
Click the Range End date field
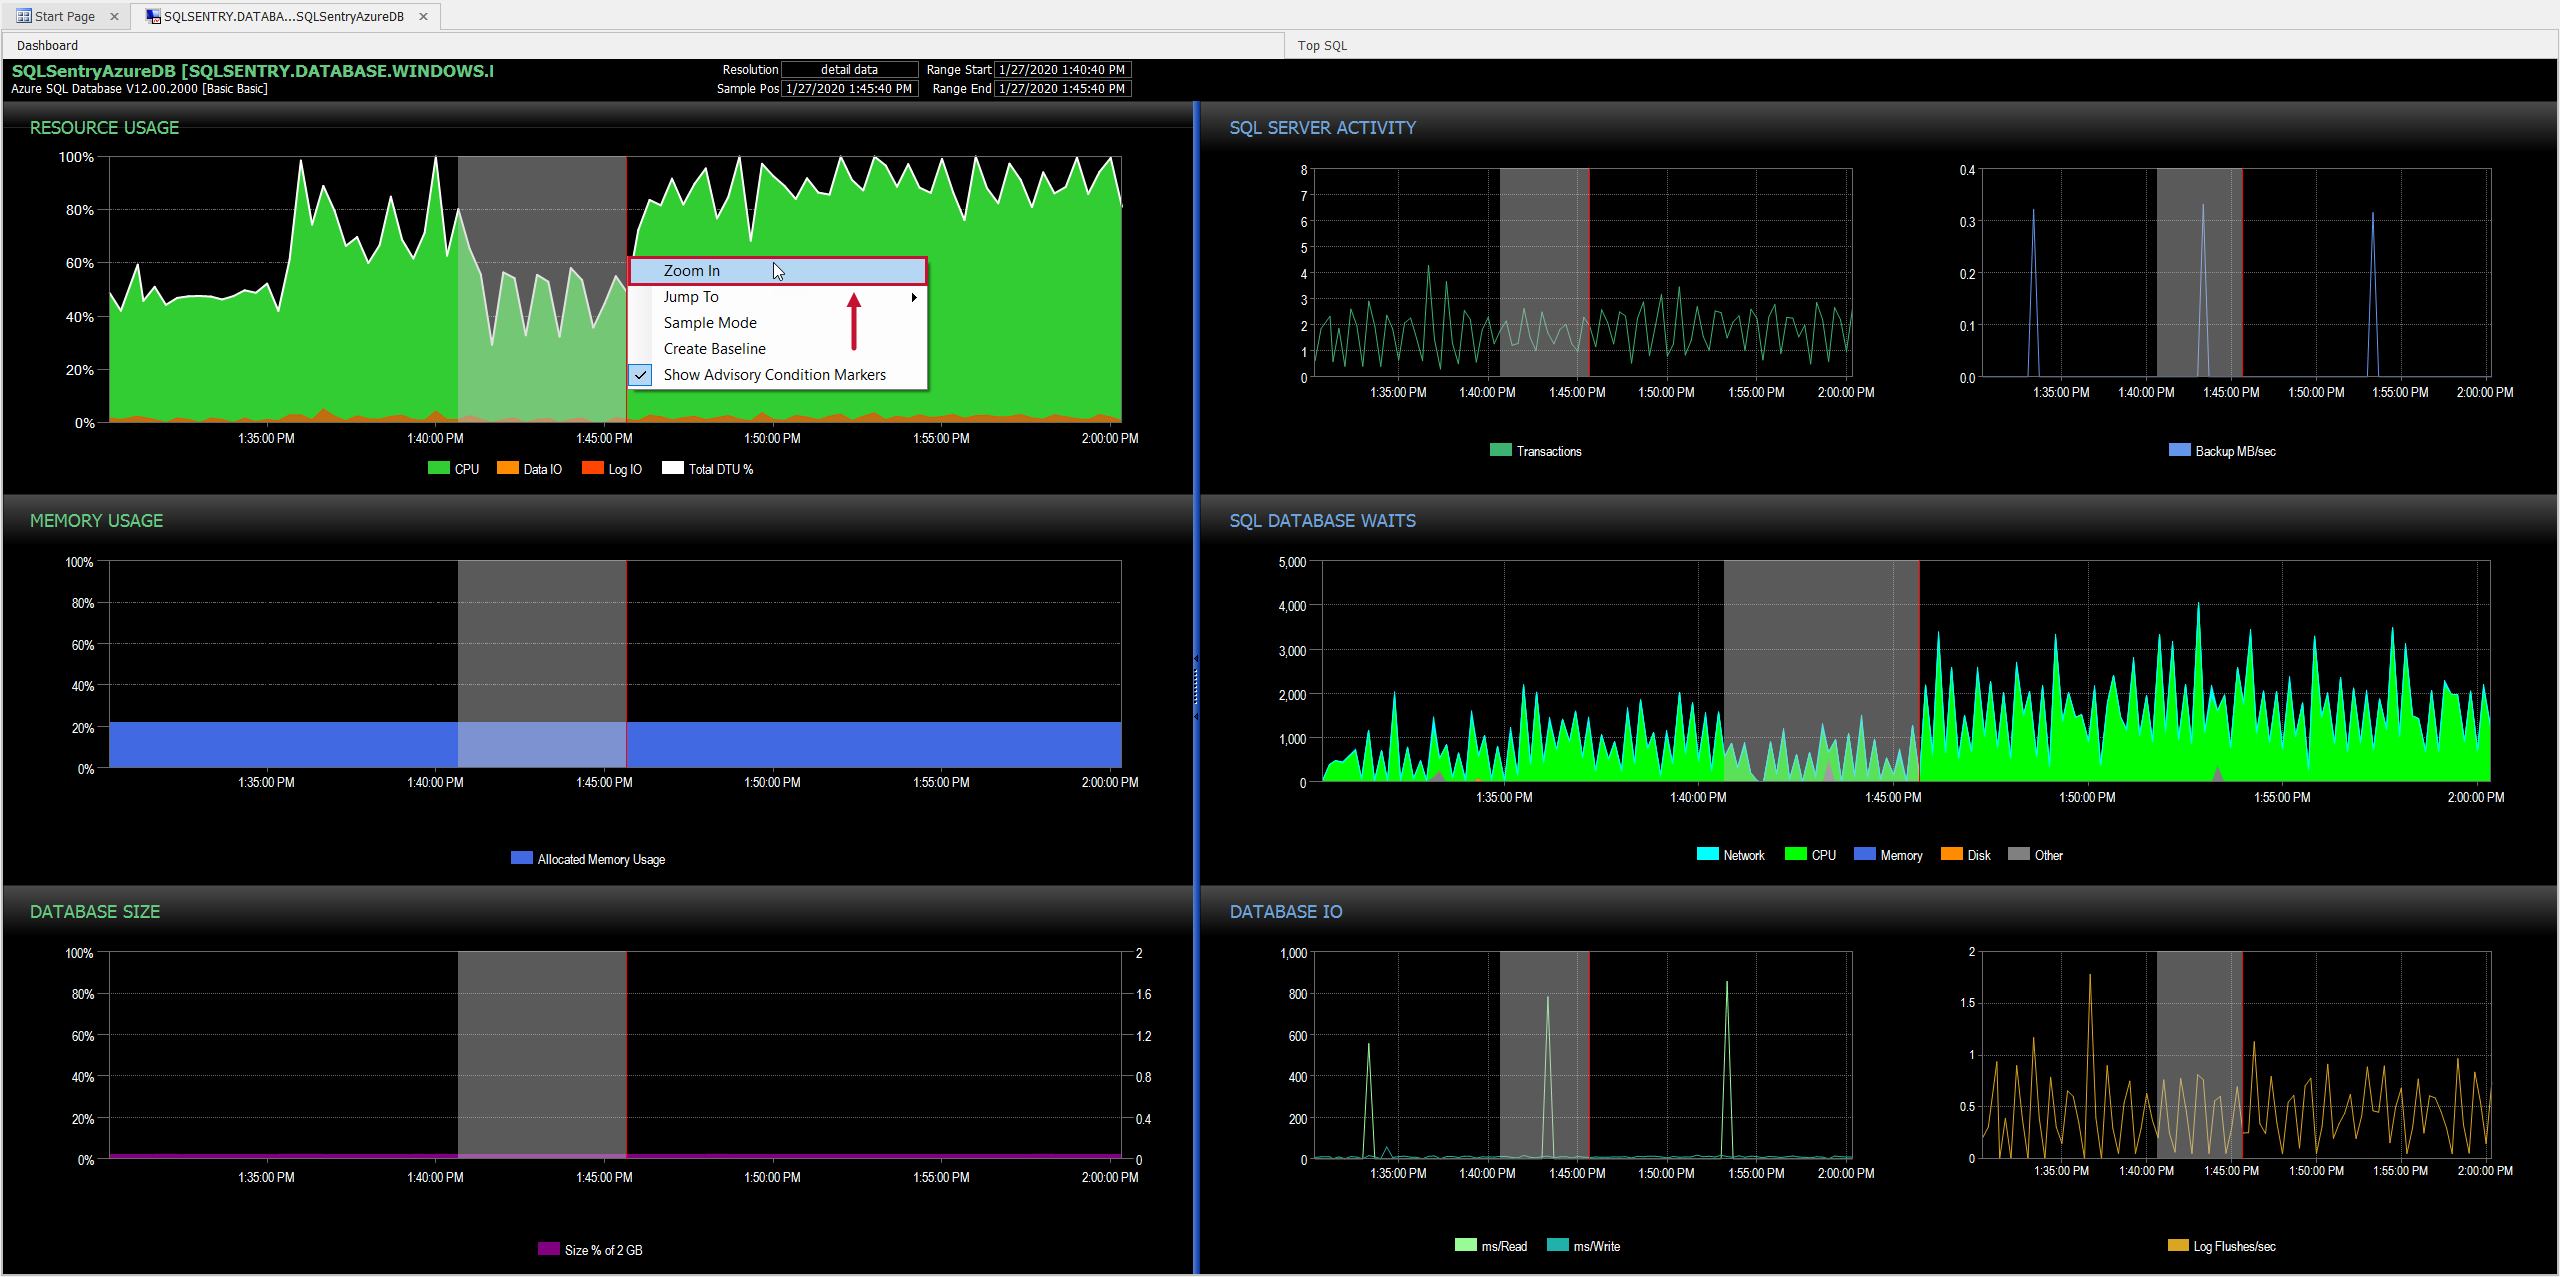click(1062, 89)
